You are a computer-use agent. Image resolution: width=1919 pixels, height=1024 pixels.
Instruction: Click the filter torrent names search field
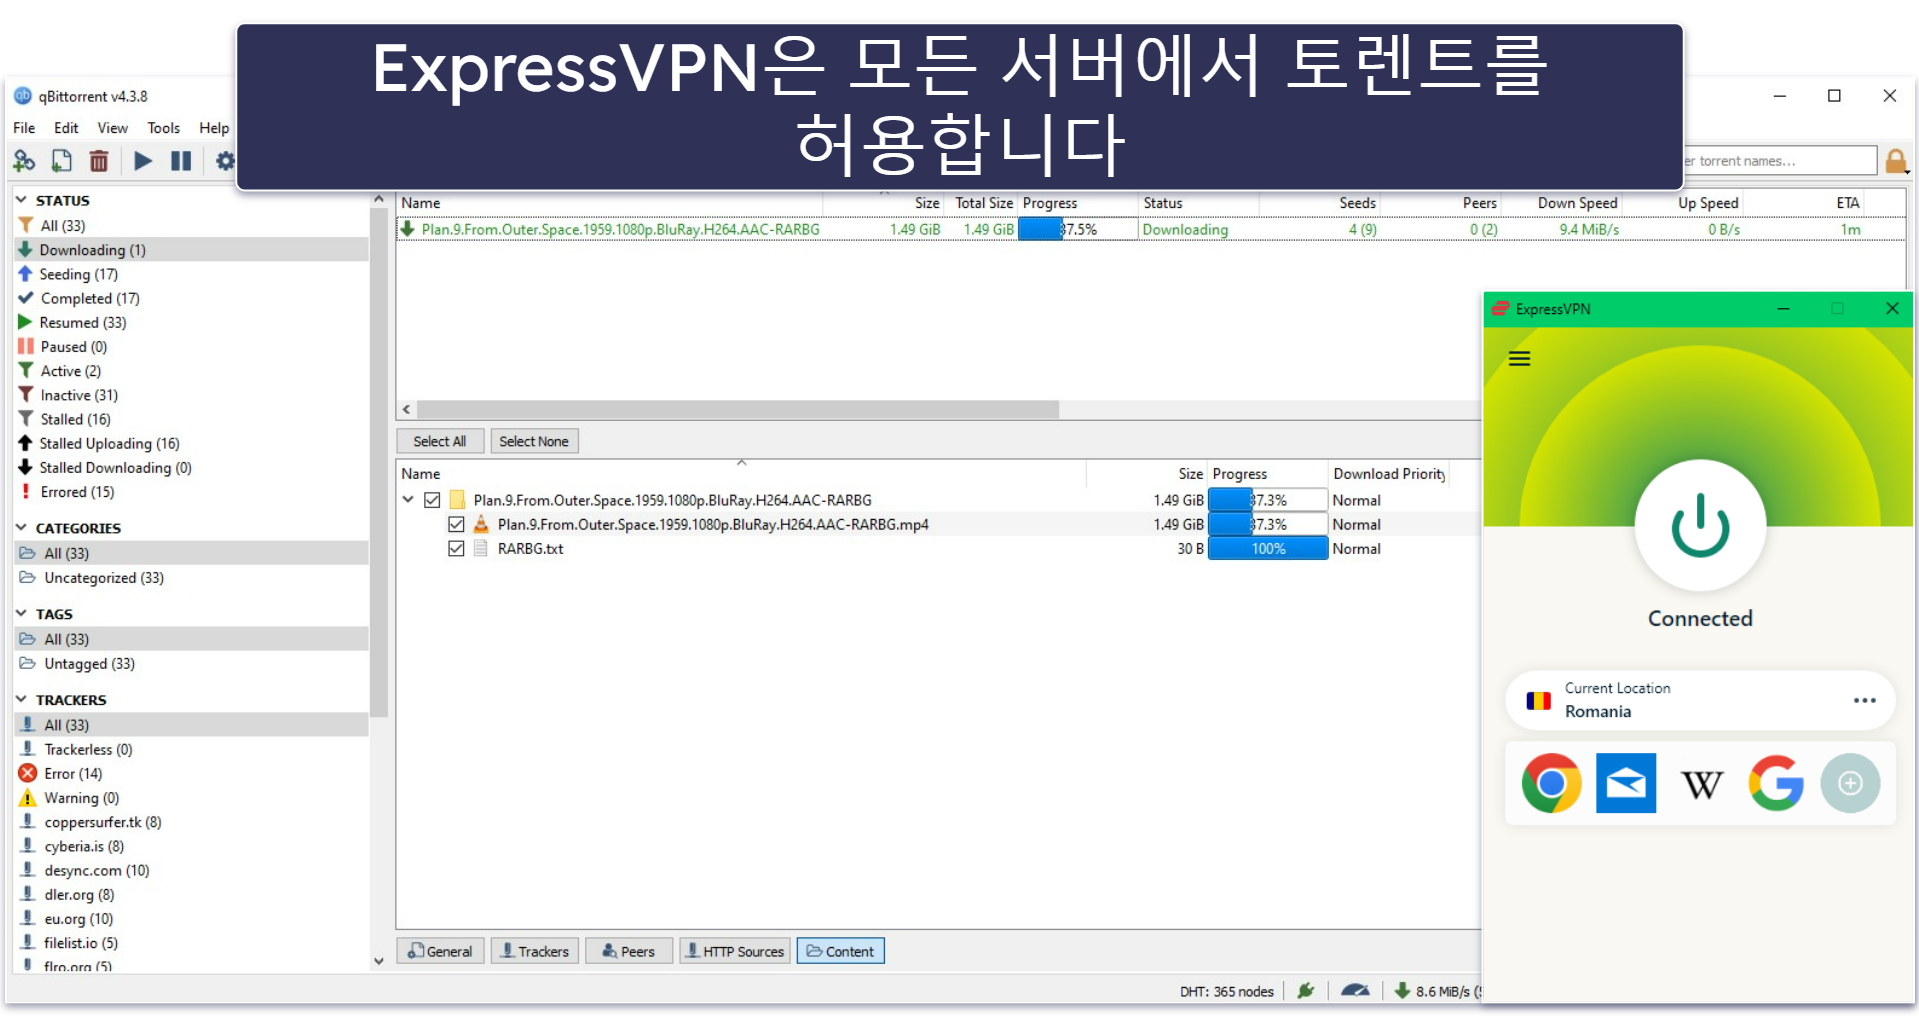[1779, 161]
